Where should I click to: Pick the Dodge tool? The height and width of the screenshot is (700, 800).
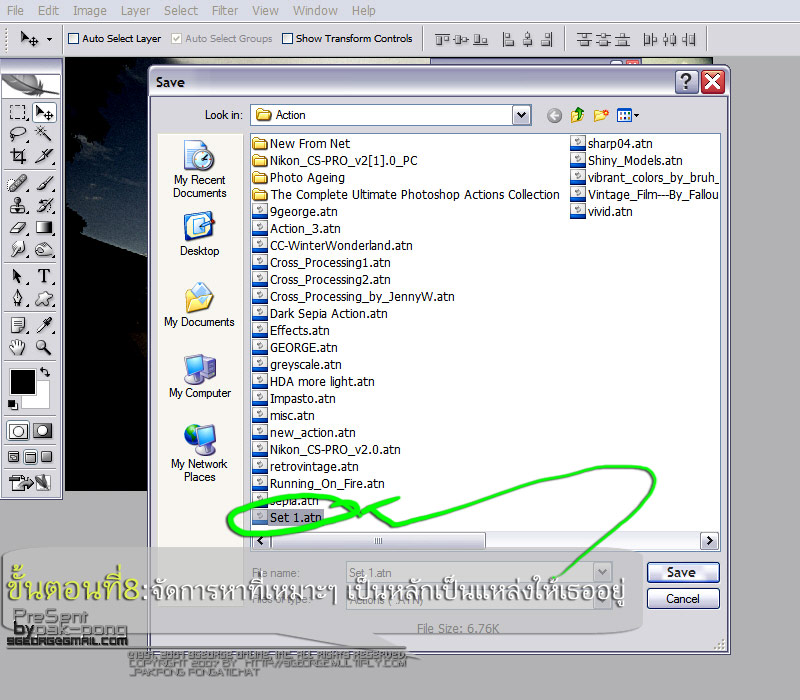click(x=44, y=249)
